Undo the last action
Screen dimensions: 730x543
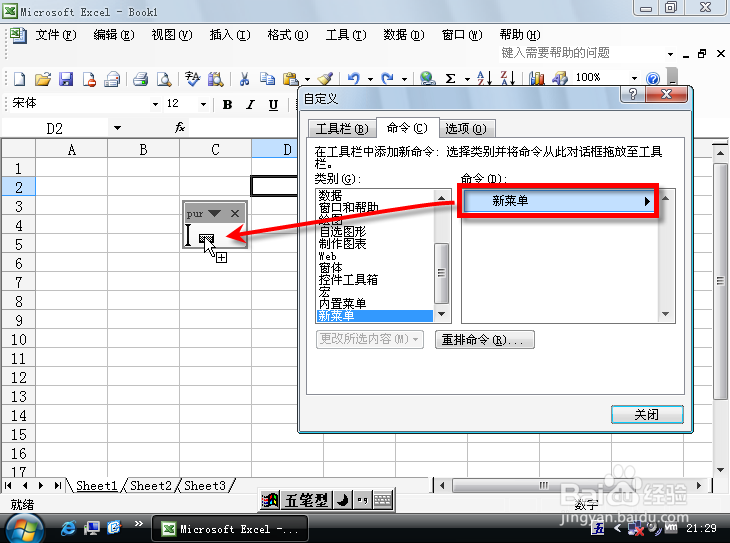point(354,79)
